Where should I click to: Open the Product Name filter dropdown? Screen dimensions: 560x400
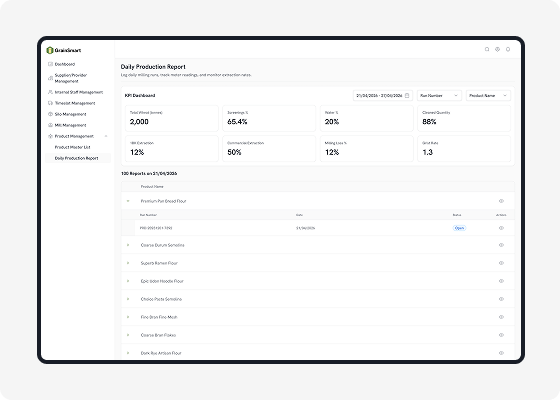pyautogui.click(x=488, y=96)
